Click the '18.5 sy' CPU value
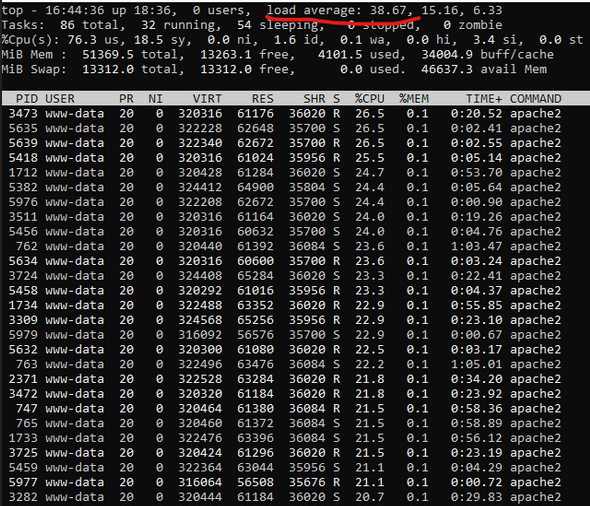Viewport: 590px width, 506px height. pos(159,40)
